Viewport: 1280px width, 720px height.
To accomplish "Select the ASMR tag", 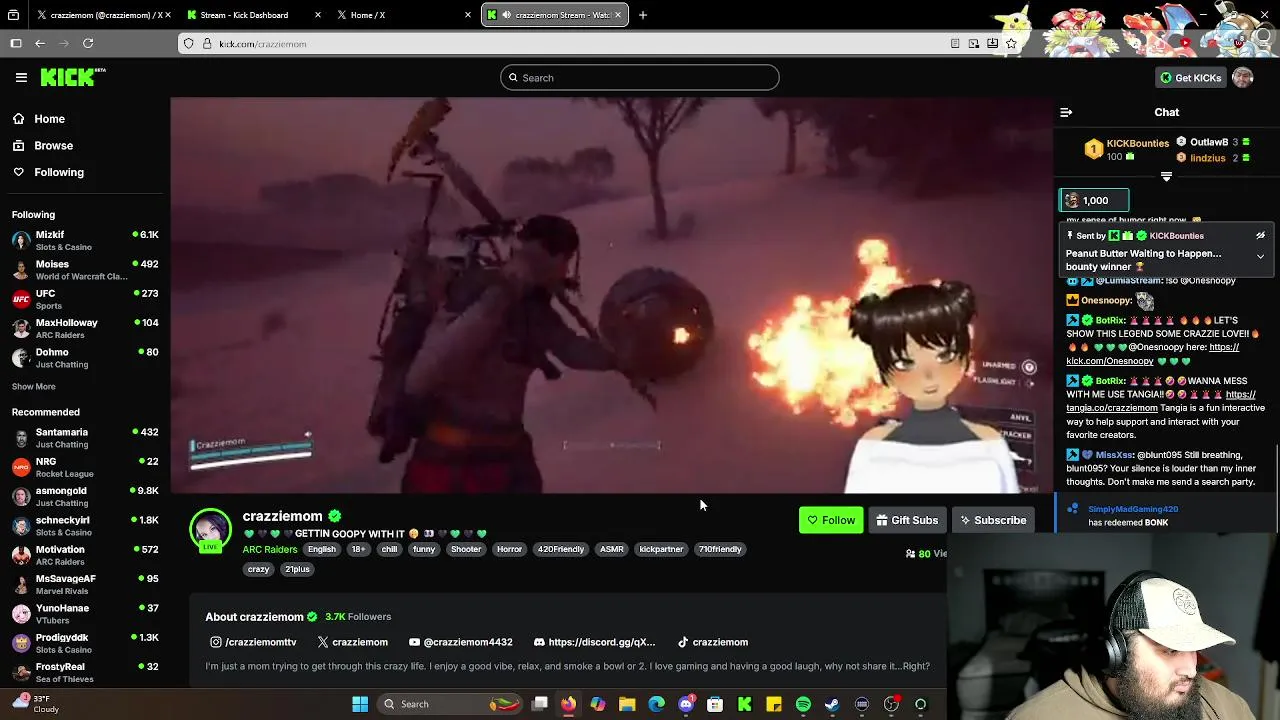I will pyautogui.click(x=612, y=549).
